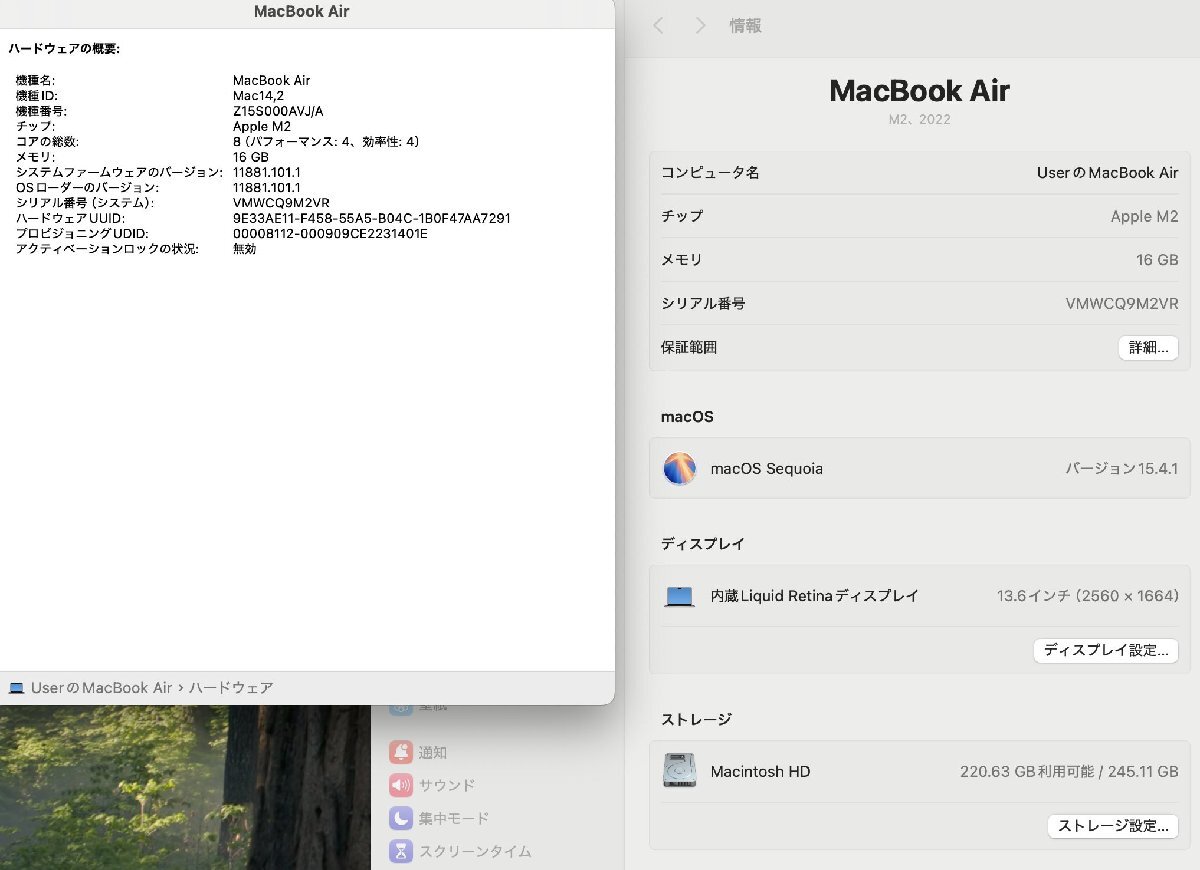1200x870 pixels.
Task: Click the serial number VMWCQ9M2VR in the 情報 pane
Action: pyautogui.click(x=1122, y=303)
